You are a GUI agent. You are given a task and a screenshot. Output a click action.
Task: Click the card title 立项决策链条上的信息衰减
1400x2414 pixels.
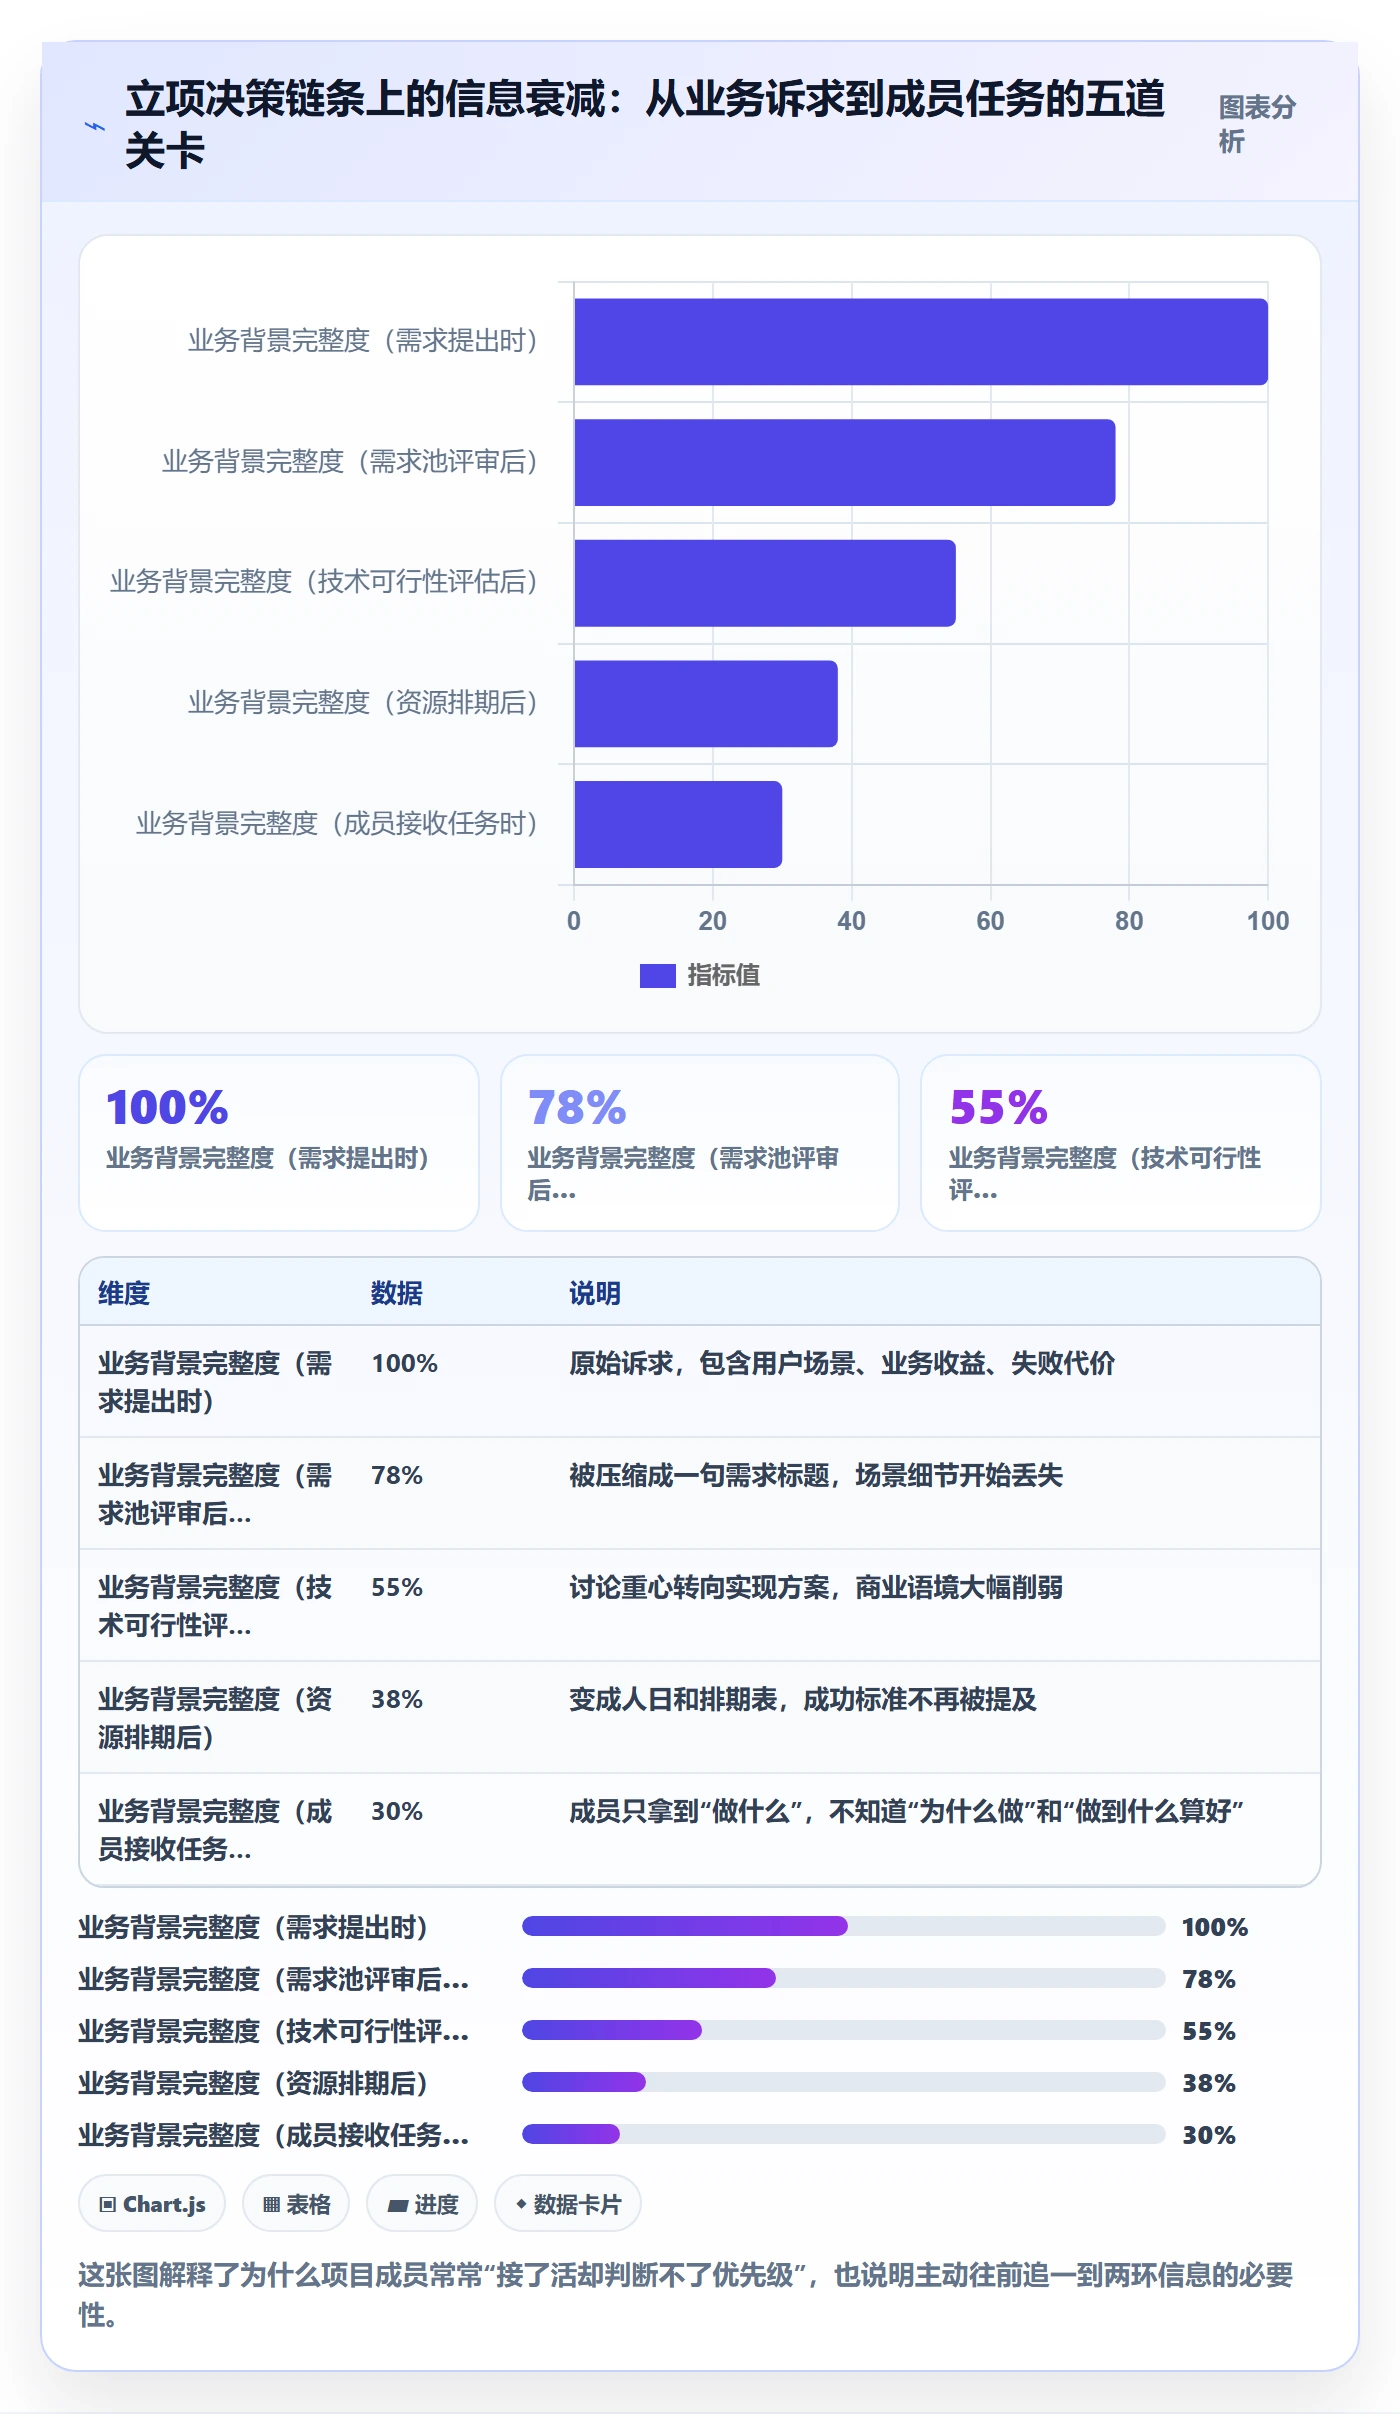(x=645, y=125)
